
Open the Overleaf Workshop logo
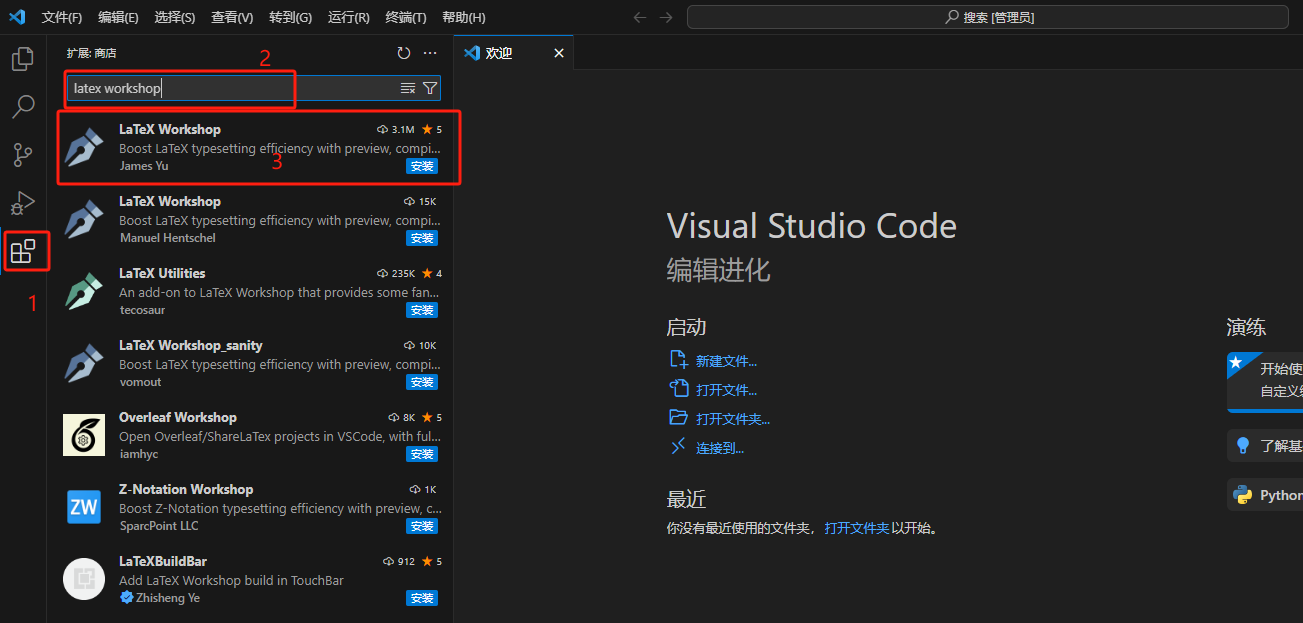pyautogui.click(x=84, y=435)
